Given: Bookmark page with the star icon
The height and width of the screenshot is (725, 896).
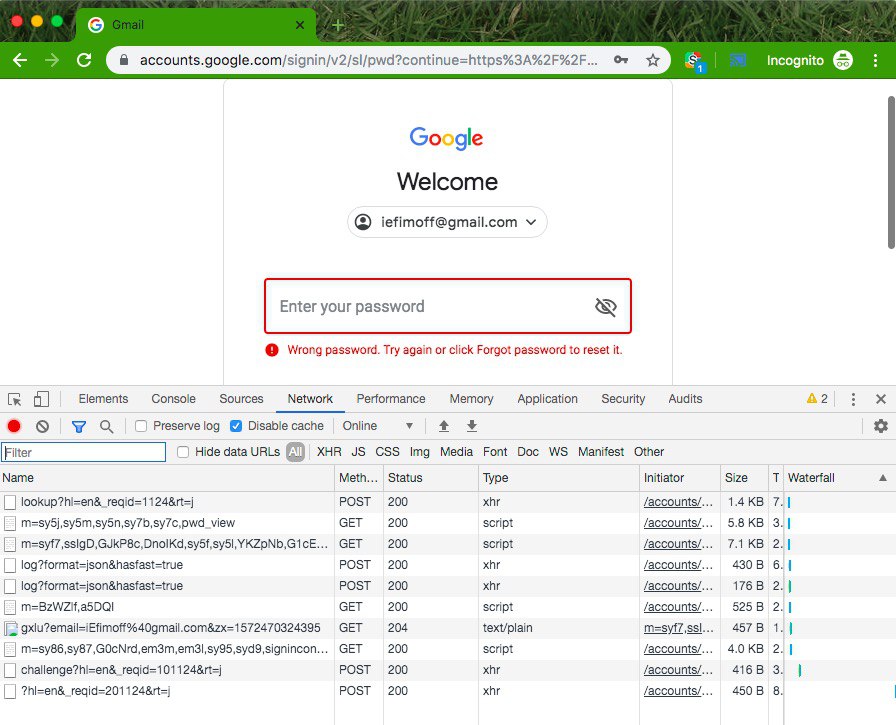Looking at the screenshot, I should [653, 60].
